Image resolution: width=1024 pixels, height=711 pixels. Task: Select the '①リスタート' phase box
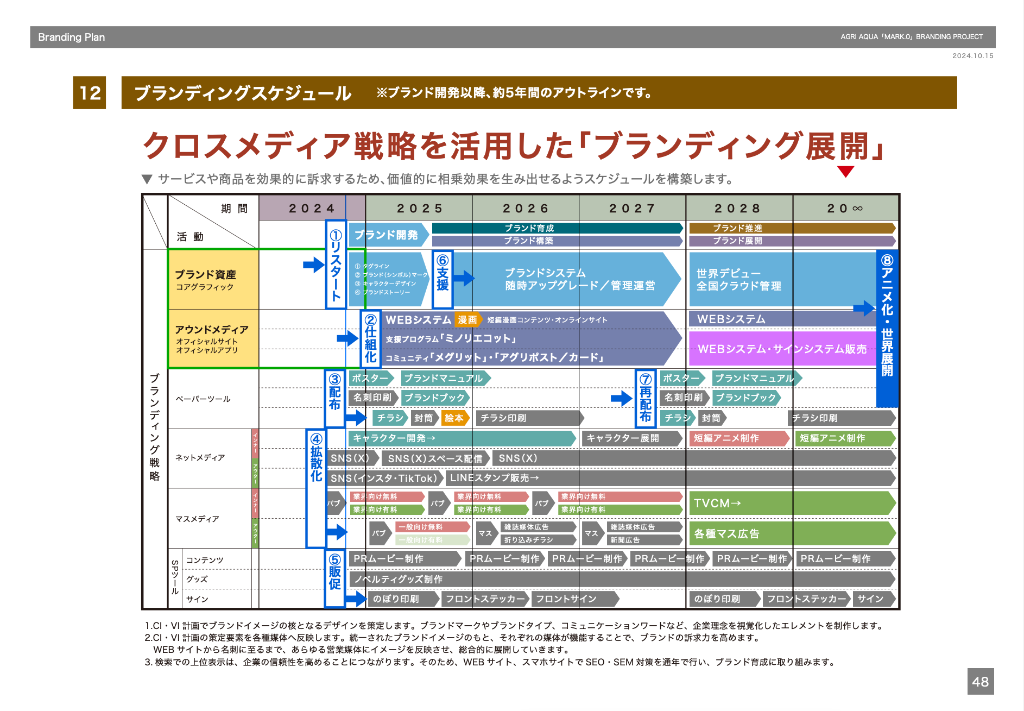(336, 264)
